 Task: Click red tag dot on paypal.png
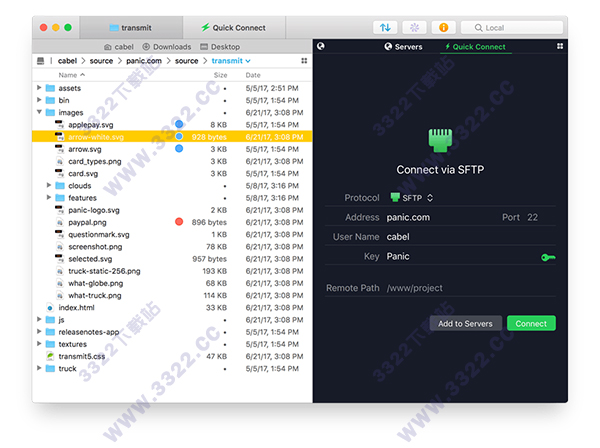click(x=179, y=222)
